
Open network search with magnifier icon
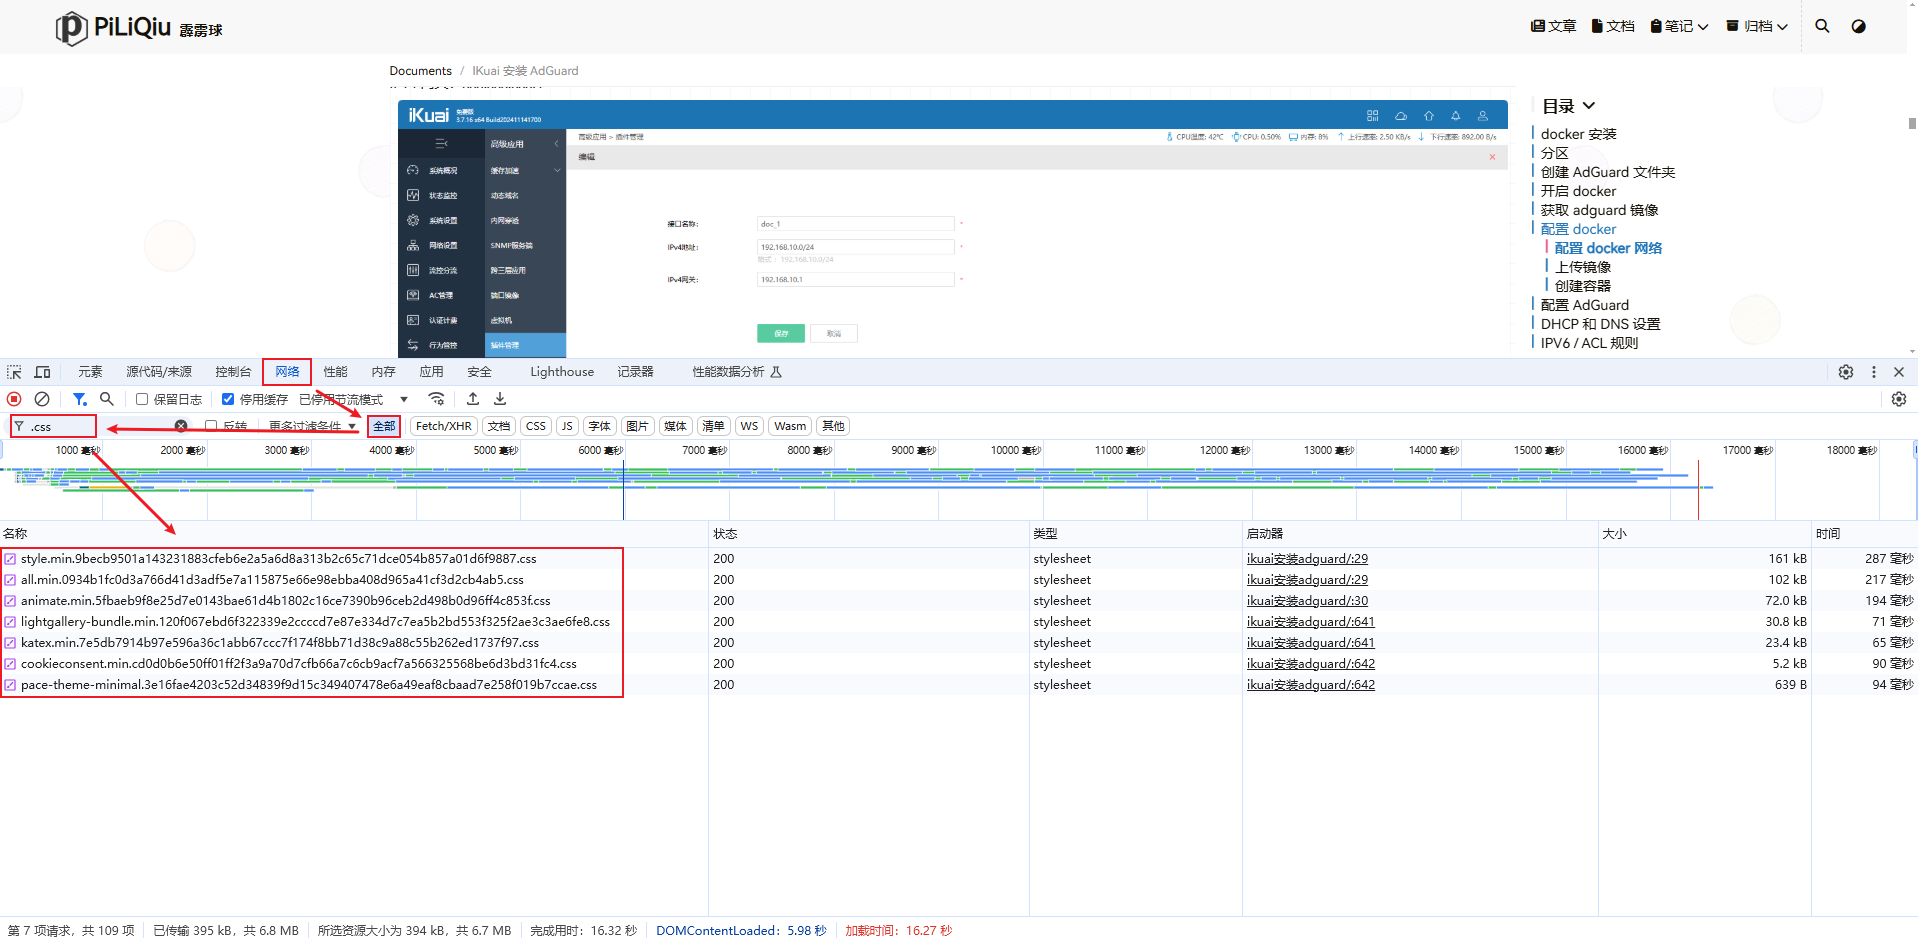click(x=107, y=399)
